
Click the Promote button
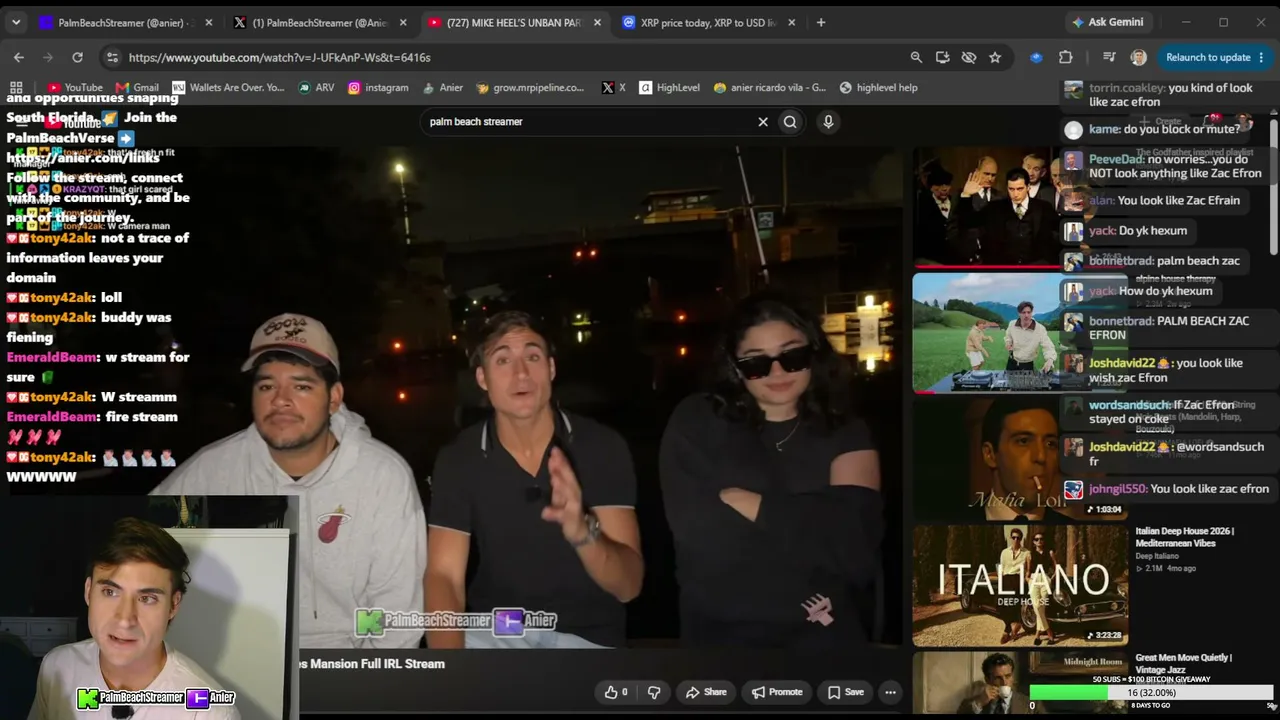click(777, 692)
